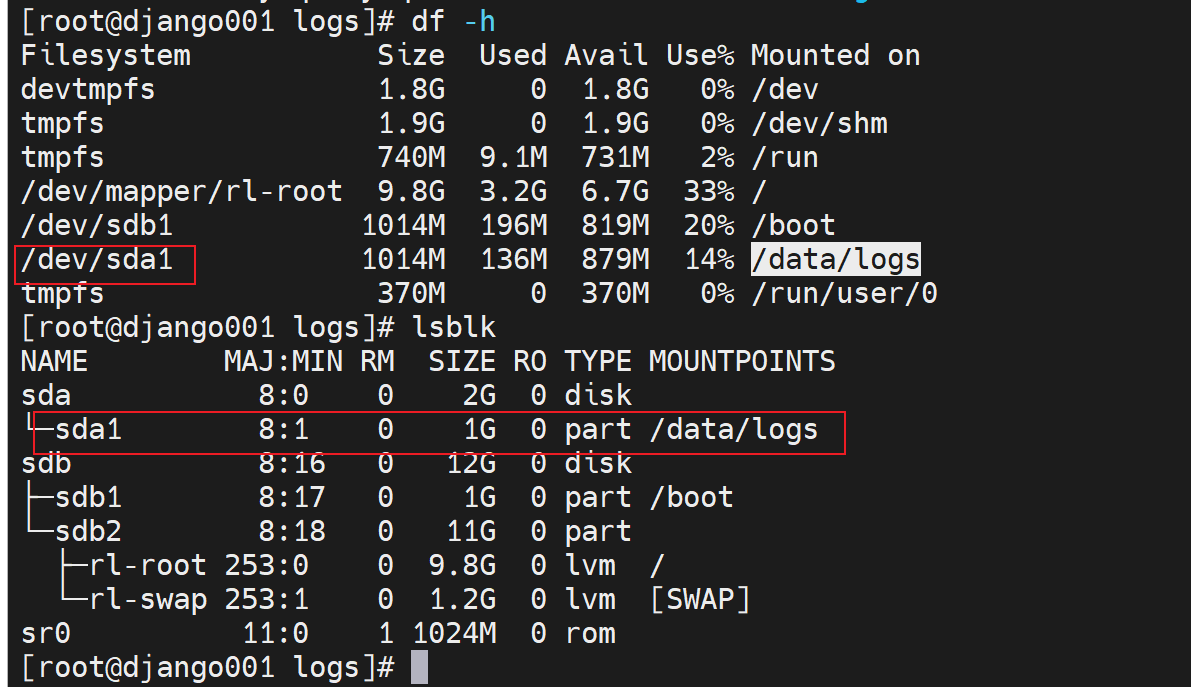Click the MOUNTPOINTS column header

coord(742,361)
